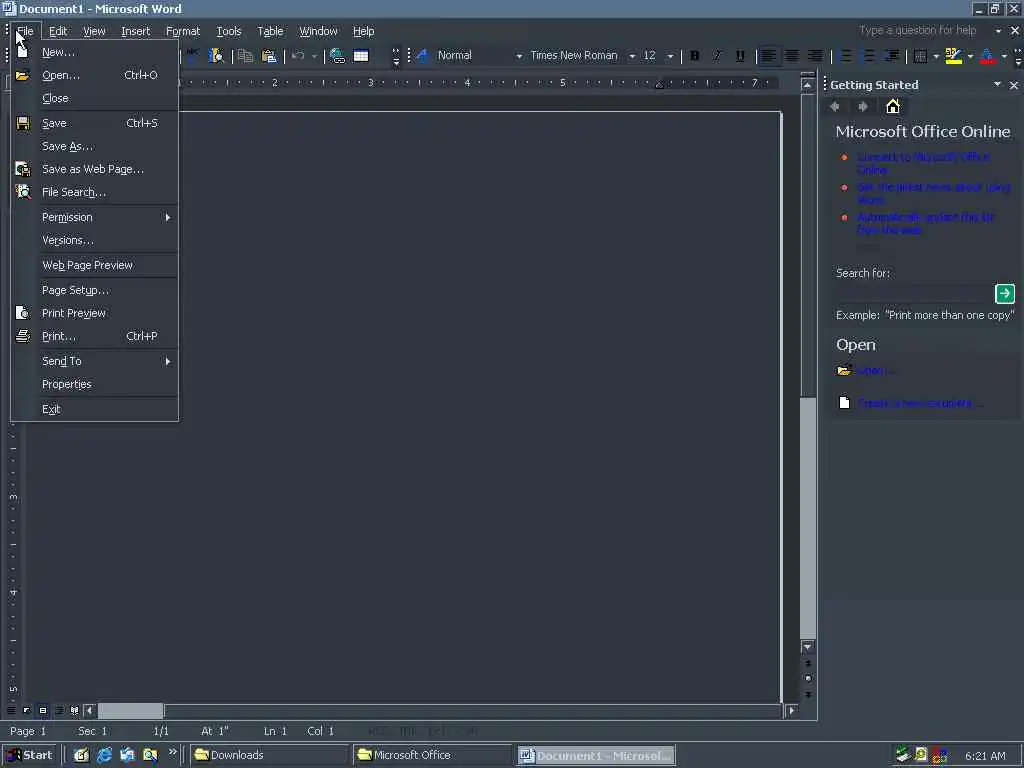This screenshot has height=768, width=1024.
Task: Click the Outside Border icon
Action: [921, 56]
